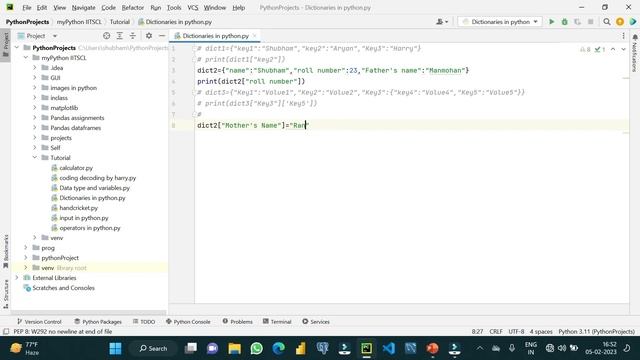Open the Tools menu
This screenshot has width=640, height=360.
pos(174,7)
